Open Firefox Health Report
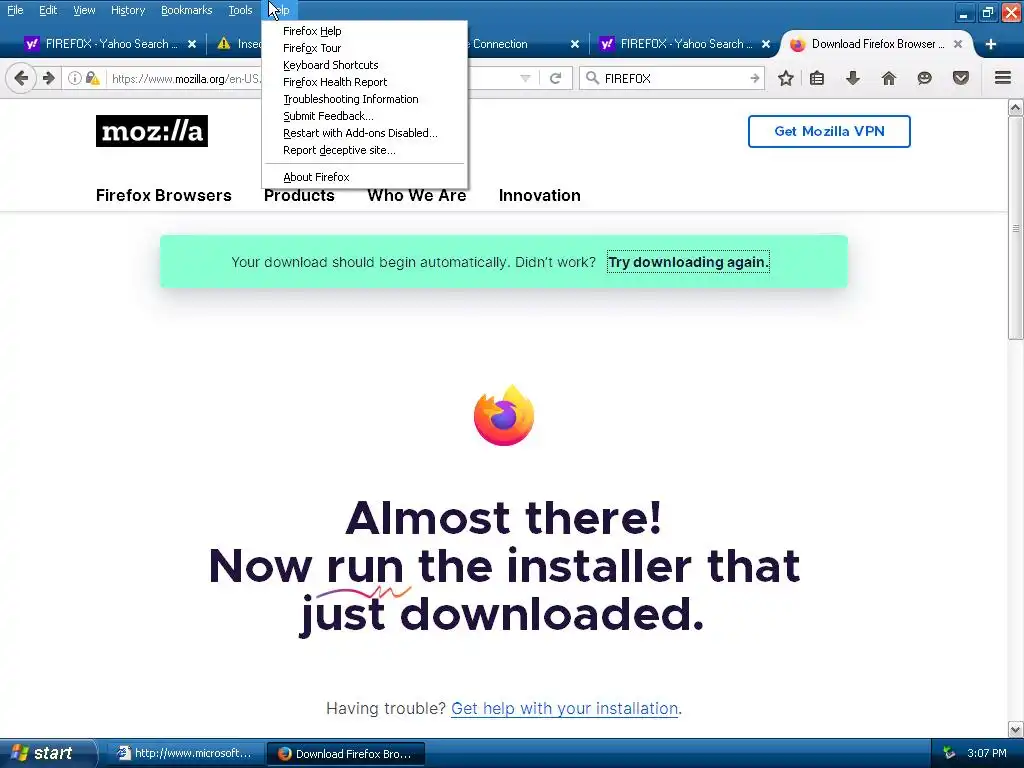 pyautogui.click(x=364, y=82)
